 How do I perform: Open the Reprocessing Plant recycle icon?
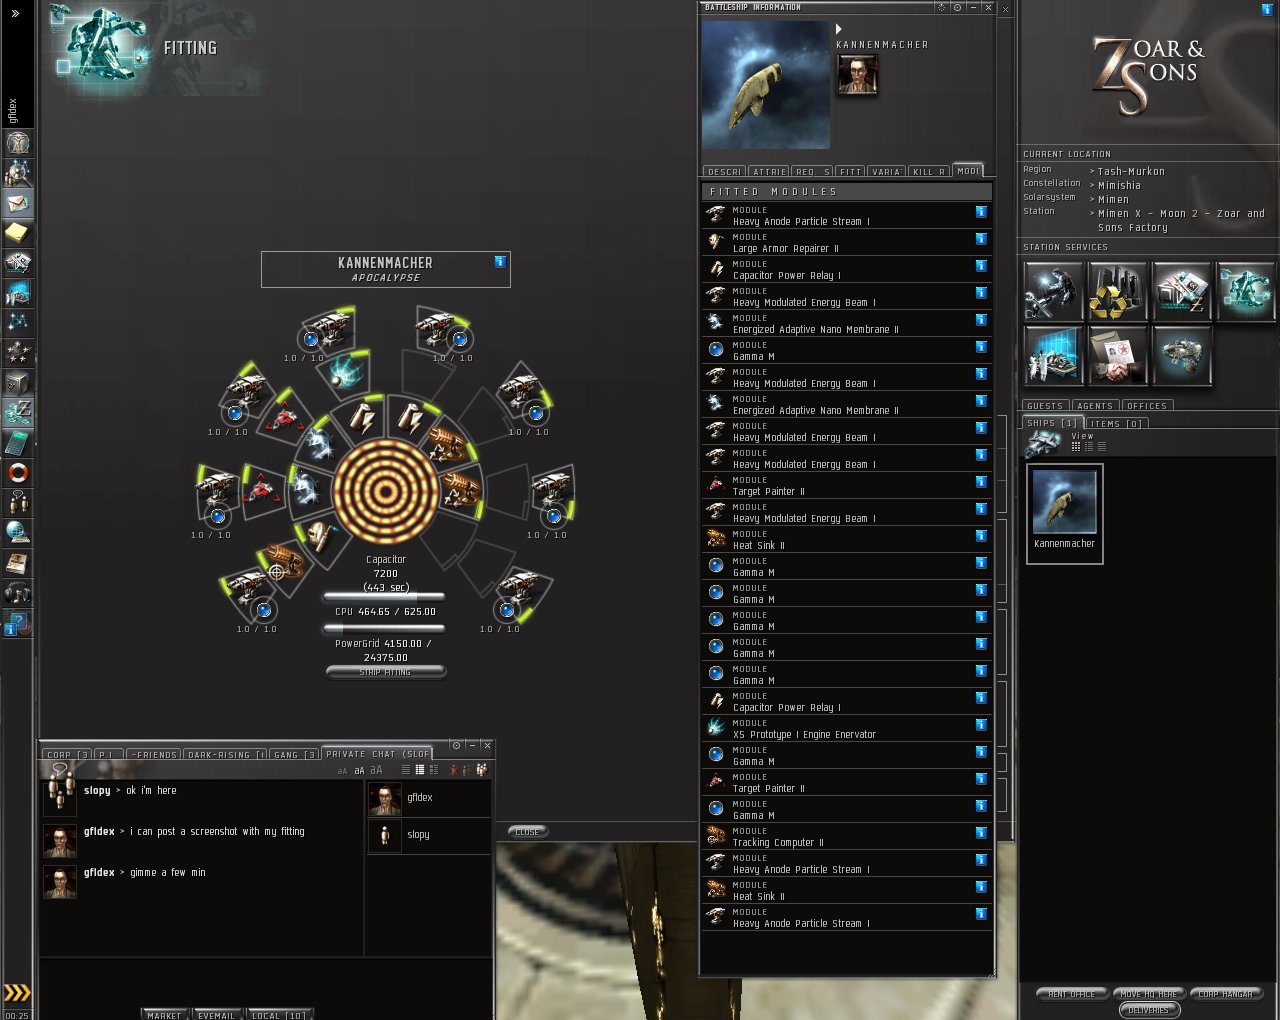point(1117,292)
